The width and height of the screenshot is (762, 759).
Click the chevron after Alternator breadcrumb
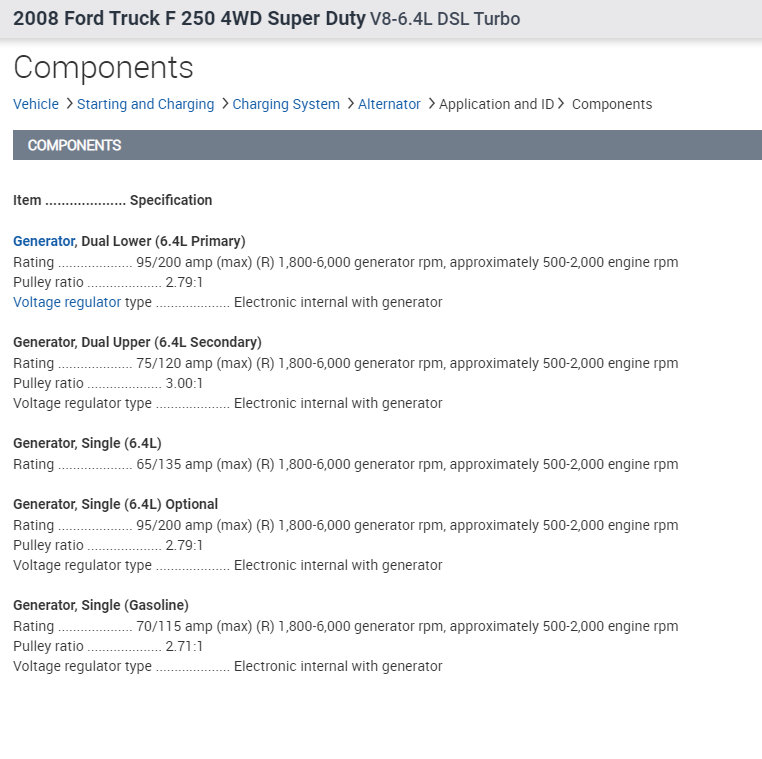tap(431, 103)
